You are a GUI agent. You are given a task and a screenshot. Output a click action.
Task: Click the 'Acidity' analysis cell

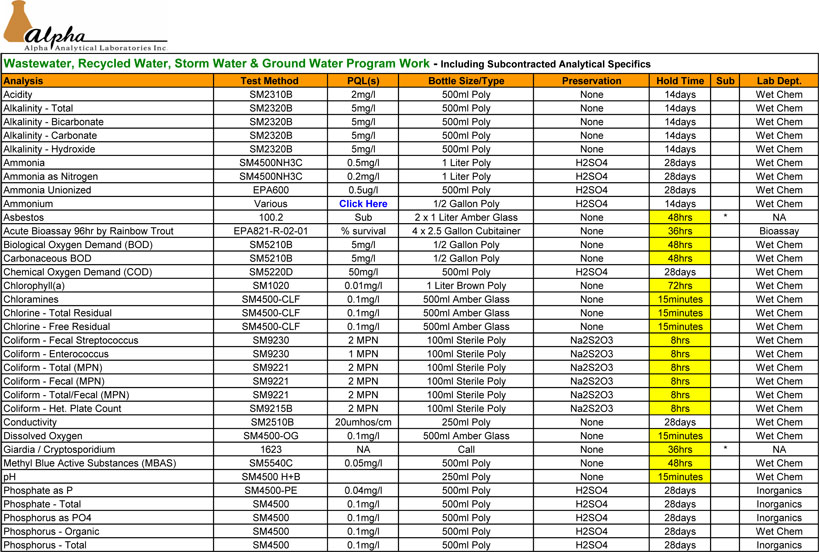pyautogui.click(x=107, y=95)
